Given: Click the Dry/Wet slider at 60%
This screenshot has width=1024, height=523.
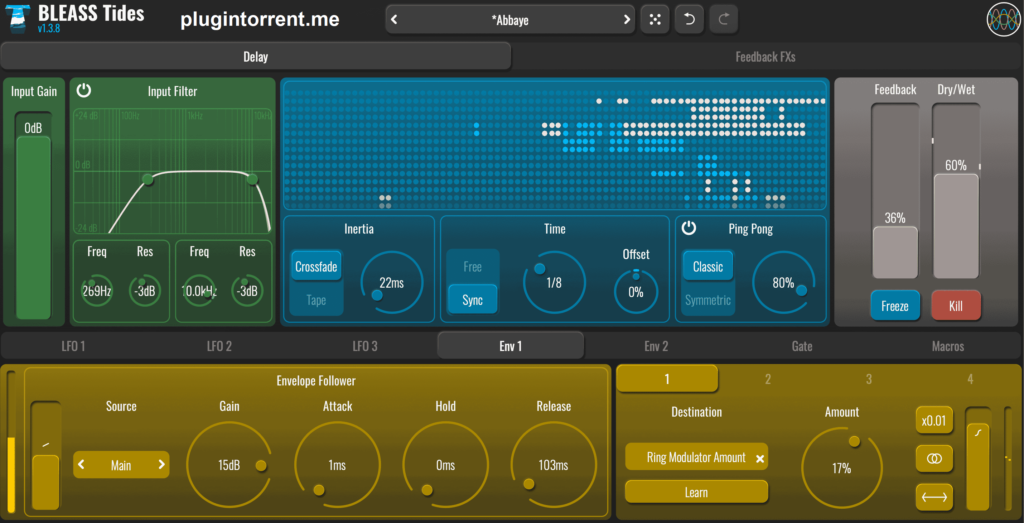Looking at the screenshot, I should point(955,191).
